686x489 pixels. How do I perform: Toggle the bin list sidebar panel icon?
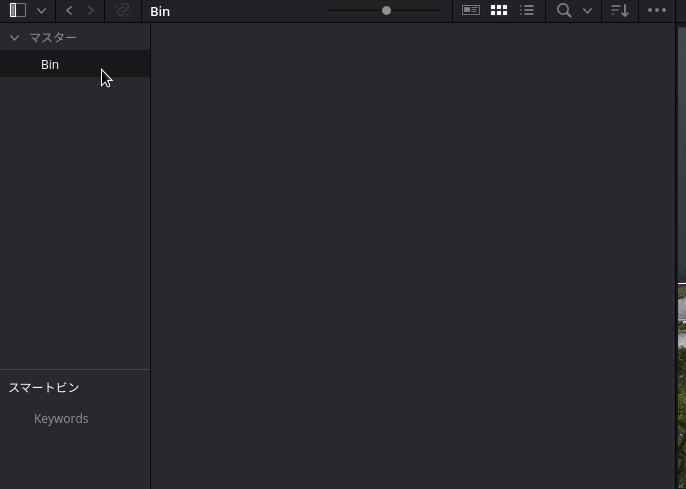coord(18,10)
